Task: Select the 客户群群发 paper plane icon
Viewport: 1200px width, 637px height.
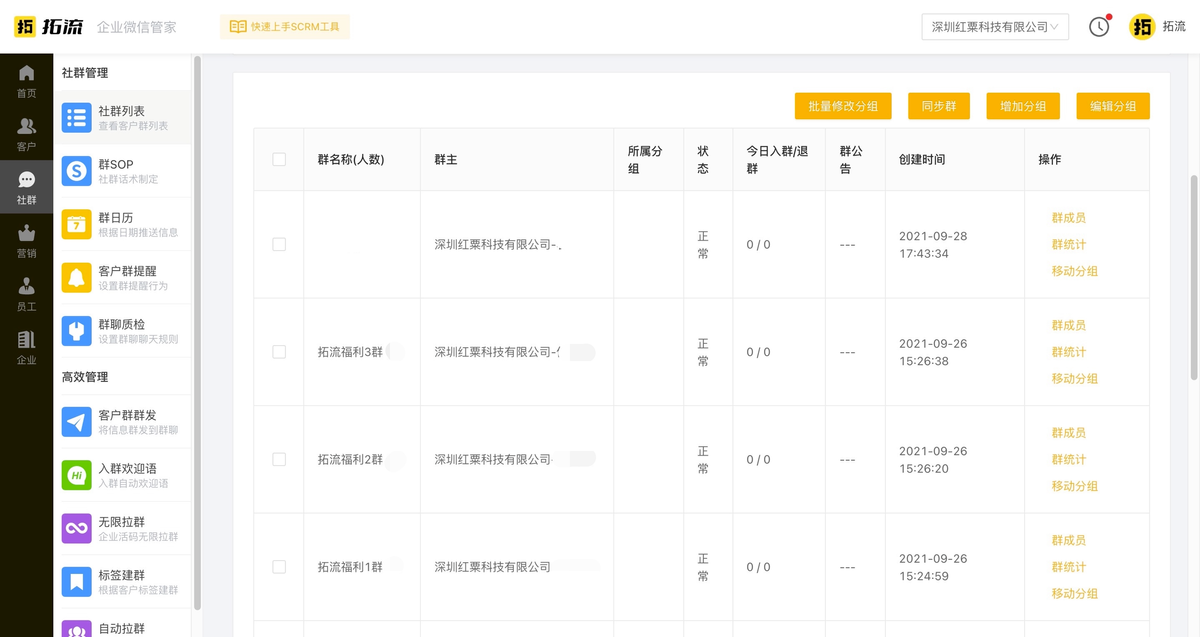Action: coord(76,419)
